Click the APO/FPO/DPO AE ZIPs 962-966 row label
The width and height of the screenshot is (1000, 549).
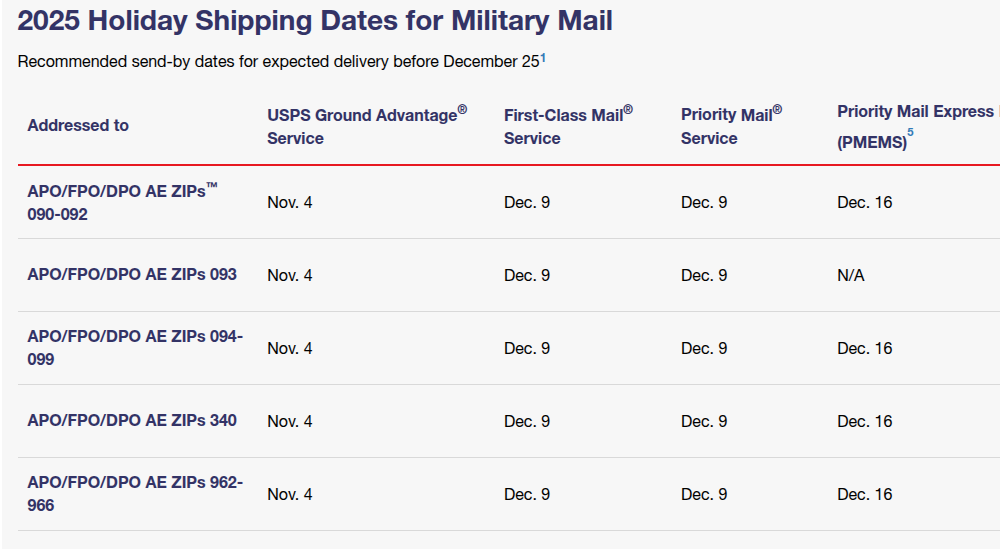point(135,494)
